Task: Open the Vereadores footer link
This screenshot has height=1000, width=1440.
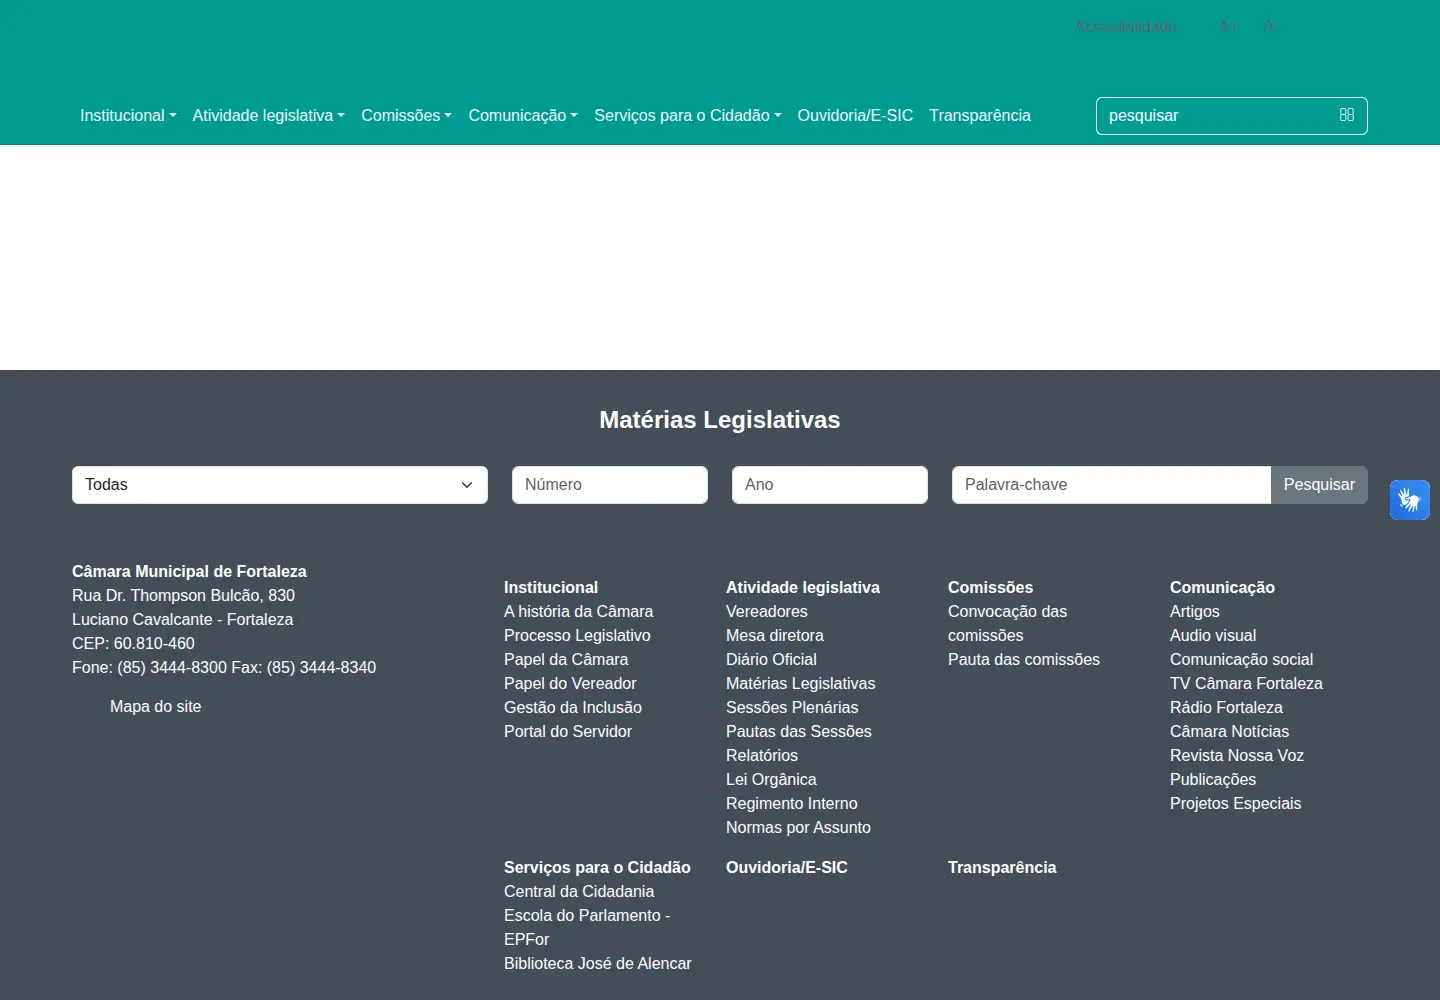Action: 766,611
